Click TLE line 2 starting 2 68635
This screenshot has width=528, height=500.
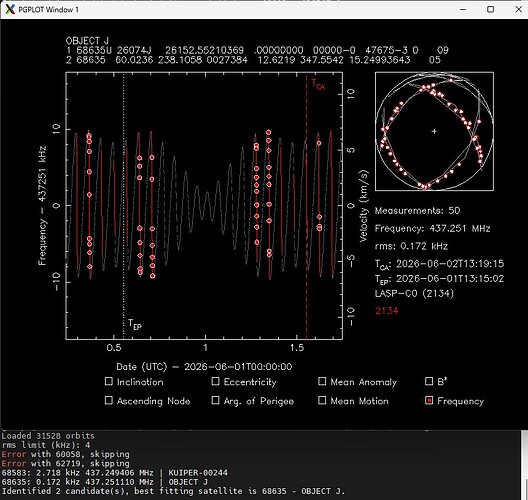tap(253, 60)
